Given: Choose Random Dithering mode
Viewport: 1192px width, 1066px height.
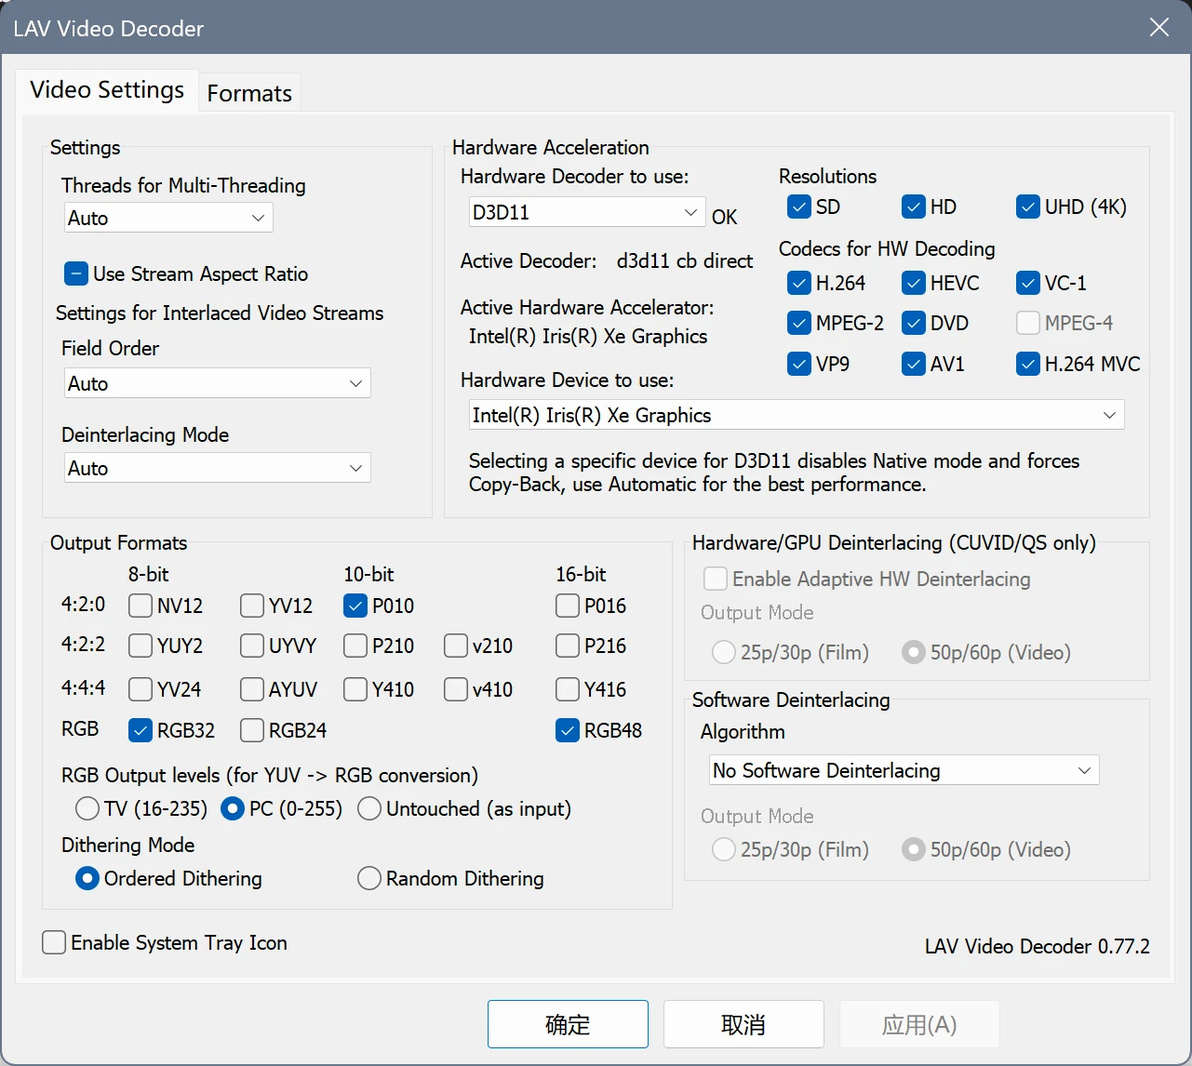Looking at the screenshot, I should 370,879.
